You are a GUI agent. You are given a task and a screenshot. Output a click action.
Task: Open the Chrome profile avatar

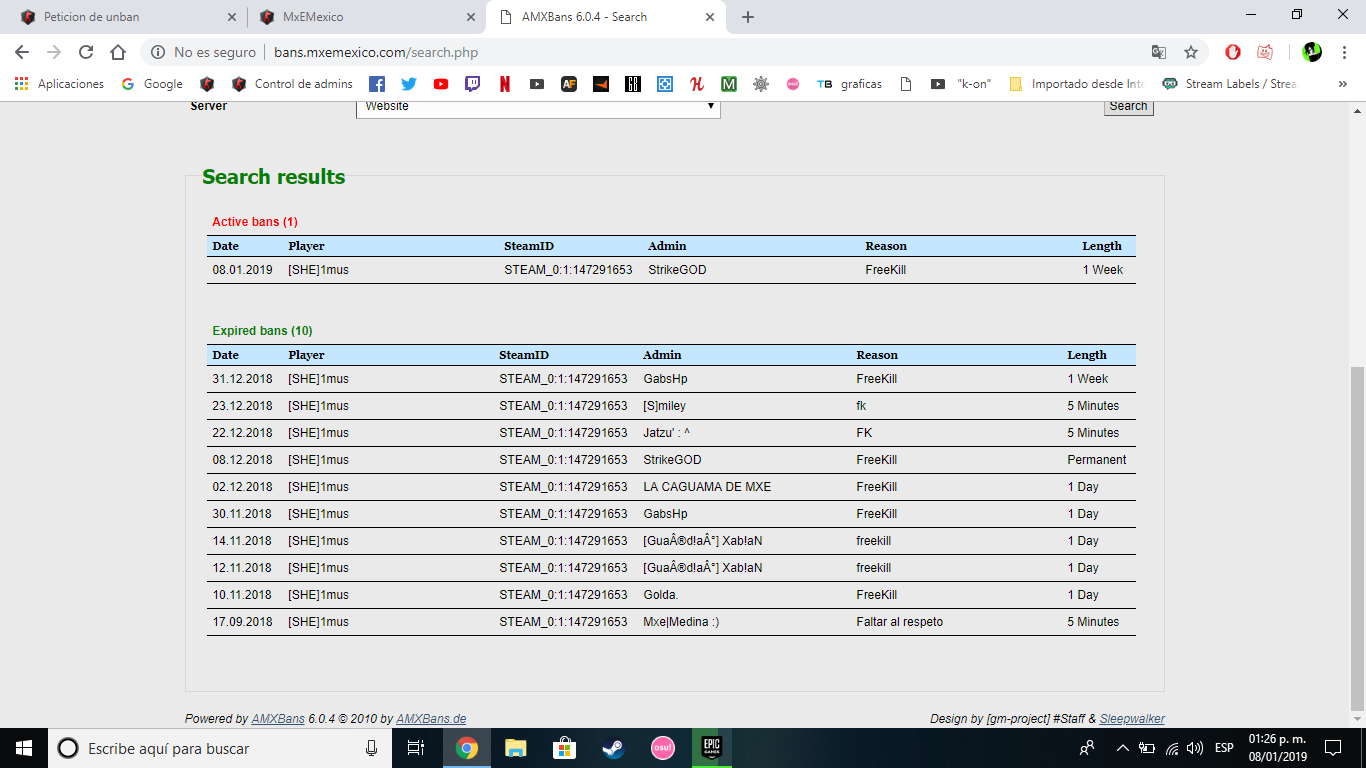pyautogui.click(x=1312, y=52)
